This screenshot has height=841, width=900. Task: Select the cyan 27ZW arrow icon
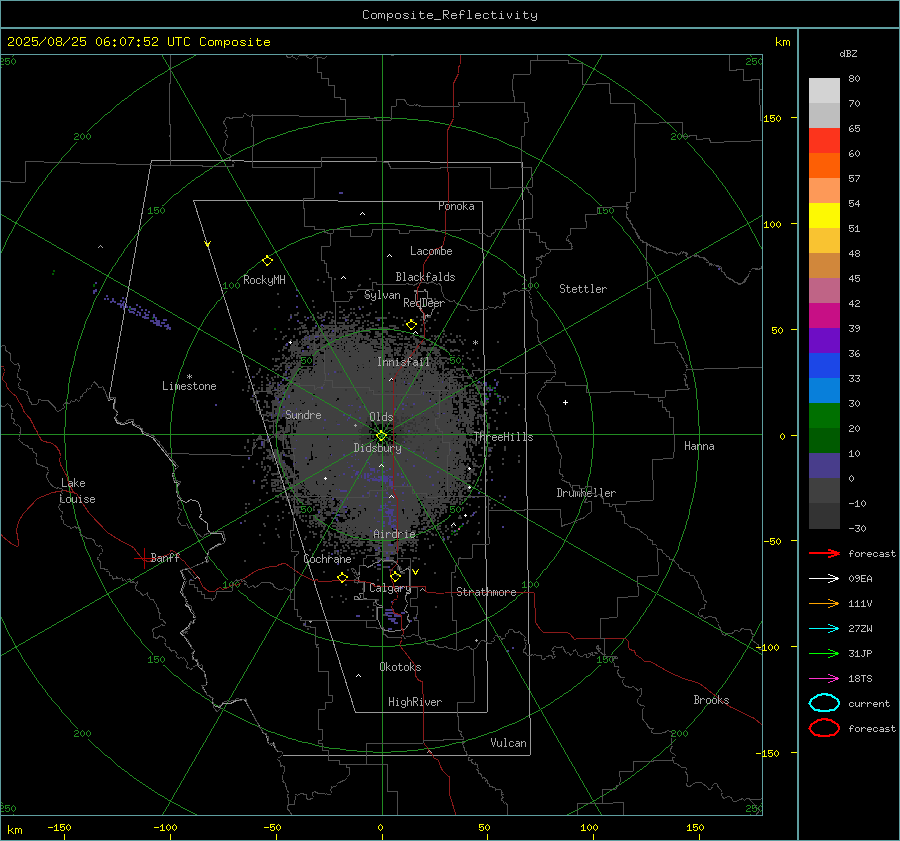tap(824, 629)
